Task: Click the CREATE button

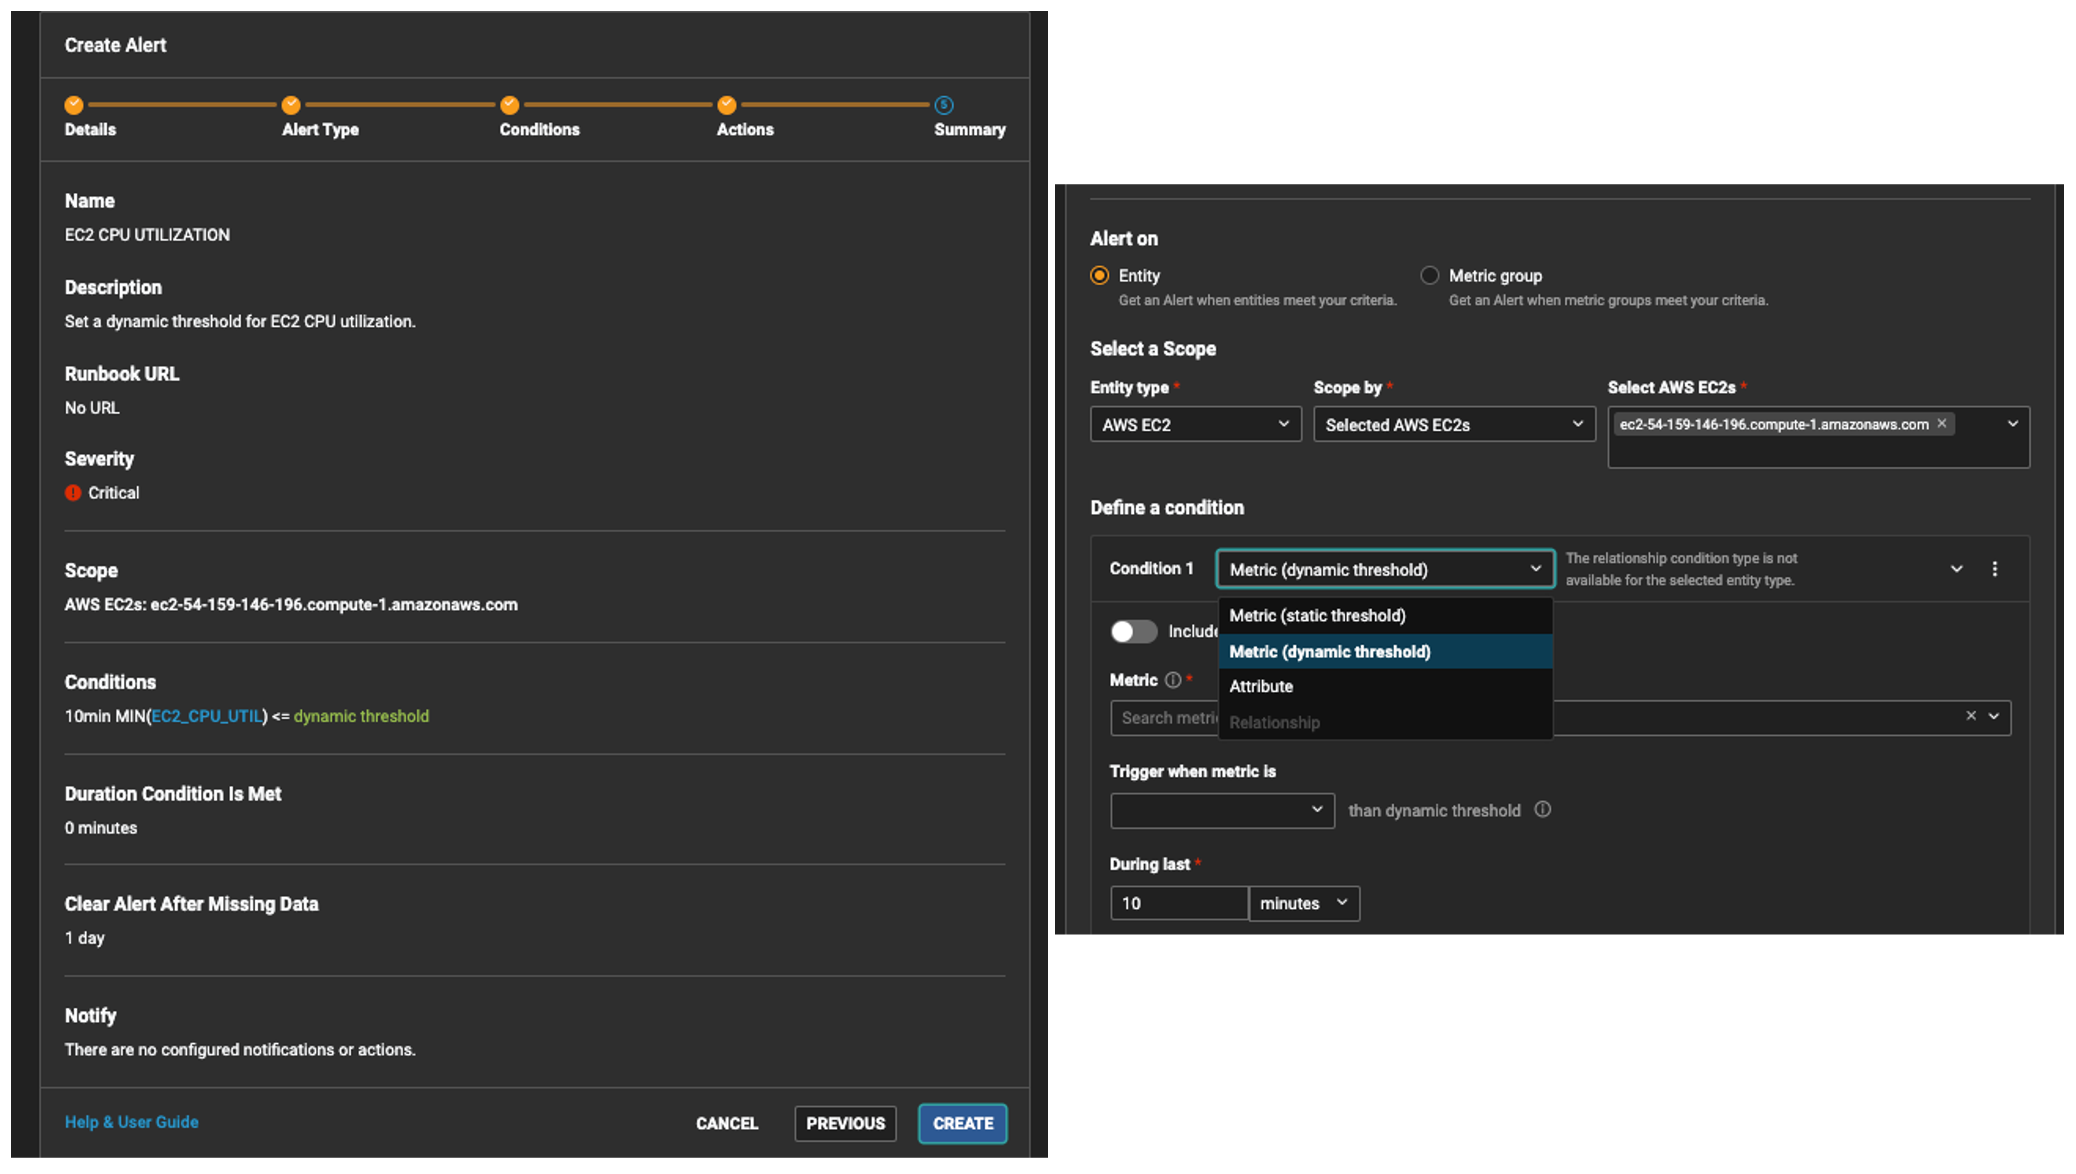Action: pyautogui.click(x=962, y=1123)
